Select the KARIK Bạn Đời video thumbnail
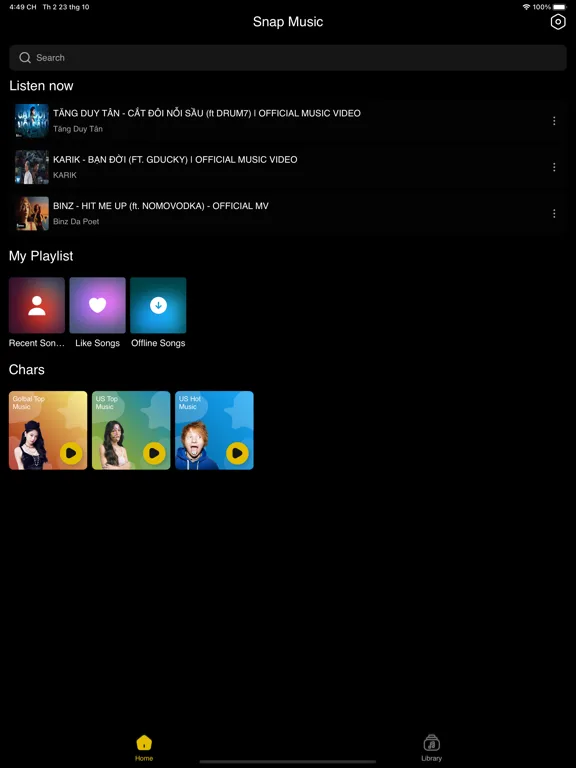The image size is (576, 768). (32, 167)
